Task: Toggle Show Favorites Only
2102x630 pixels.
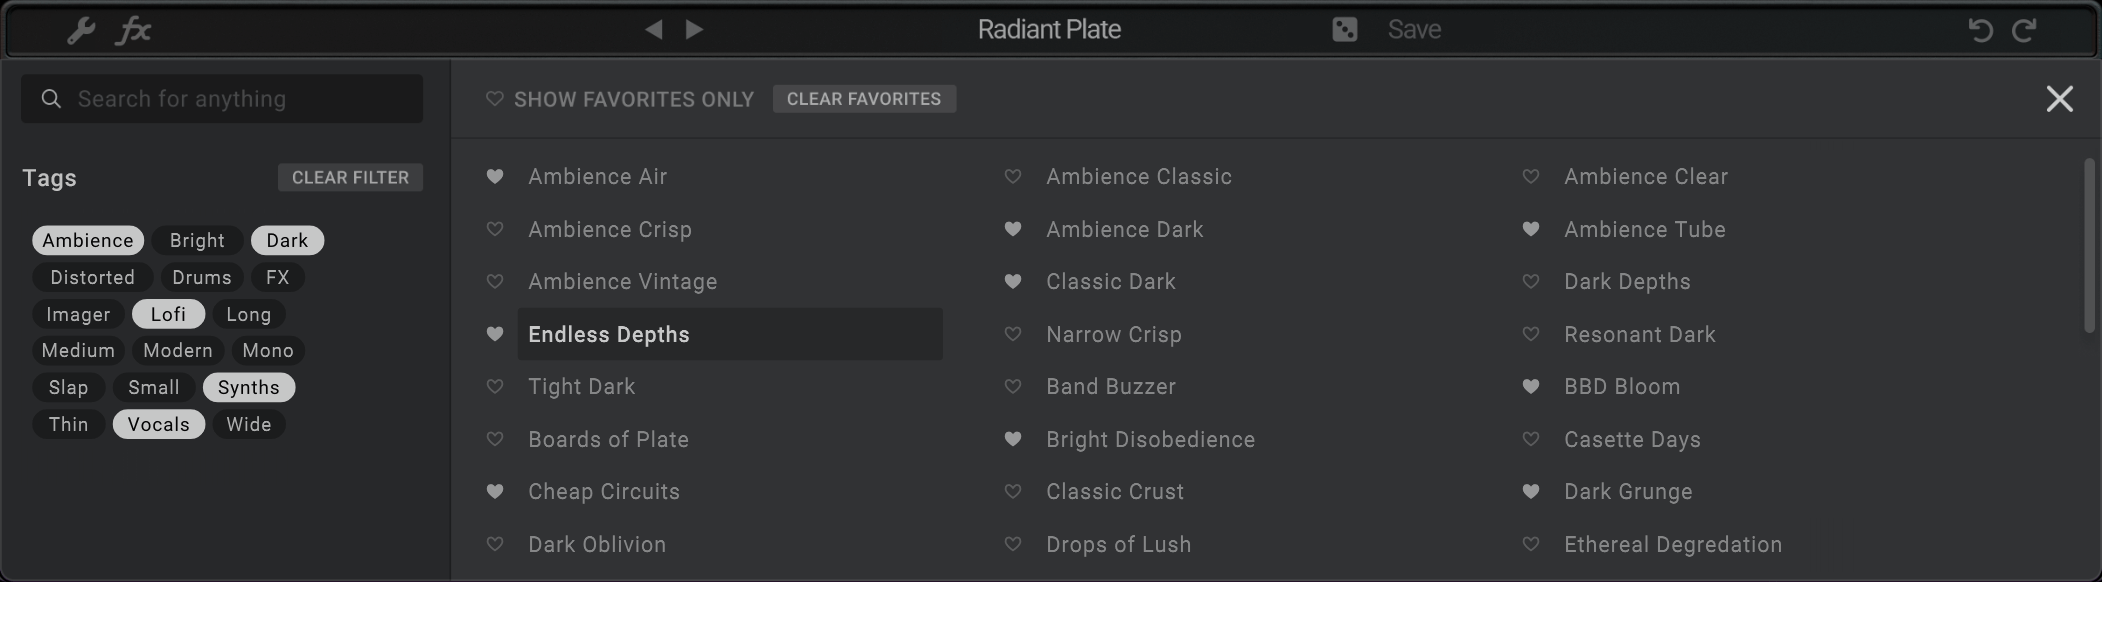Action: pos(620,99)
